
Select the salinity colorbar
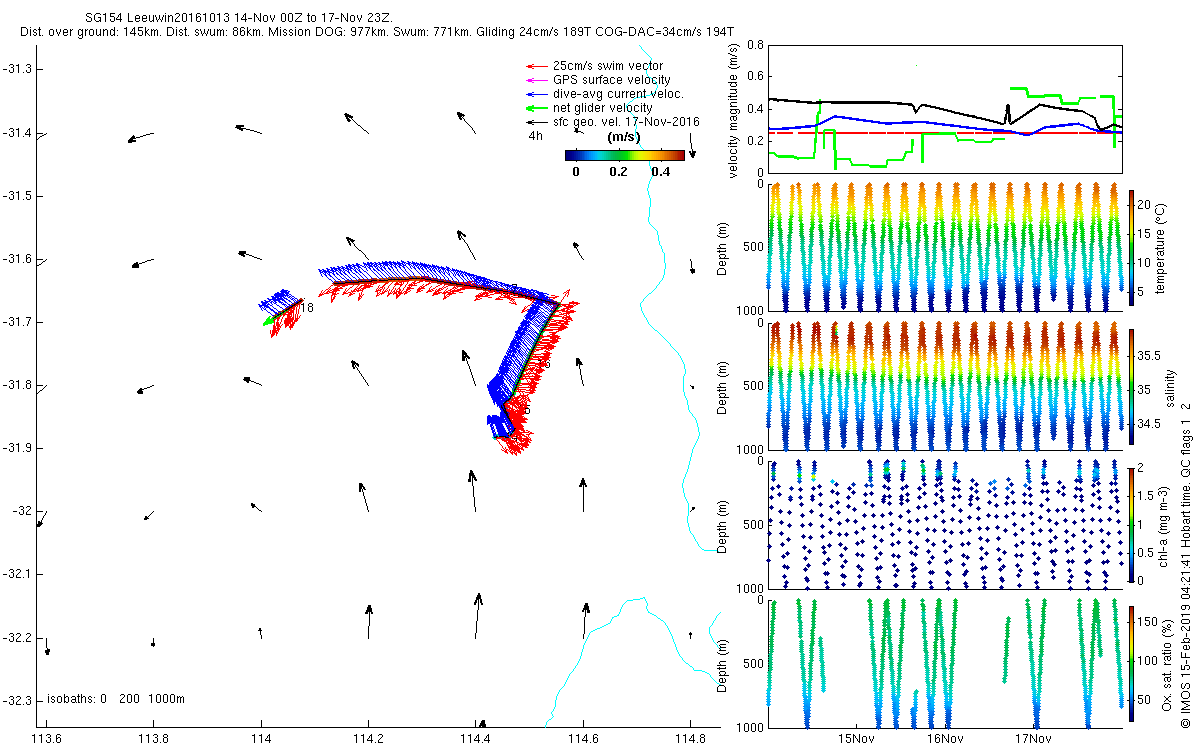click(x=1131, y=383)
